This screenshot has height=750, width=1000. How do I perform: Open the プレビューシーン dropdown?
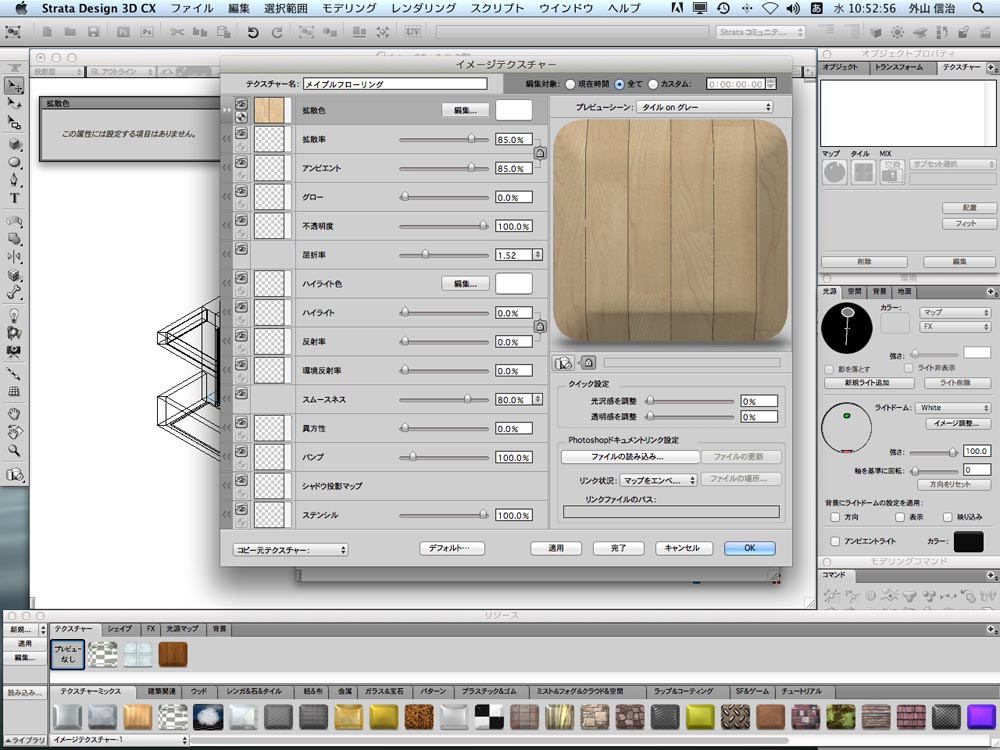pyautogui.click(x=705, y=107)
